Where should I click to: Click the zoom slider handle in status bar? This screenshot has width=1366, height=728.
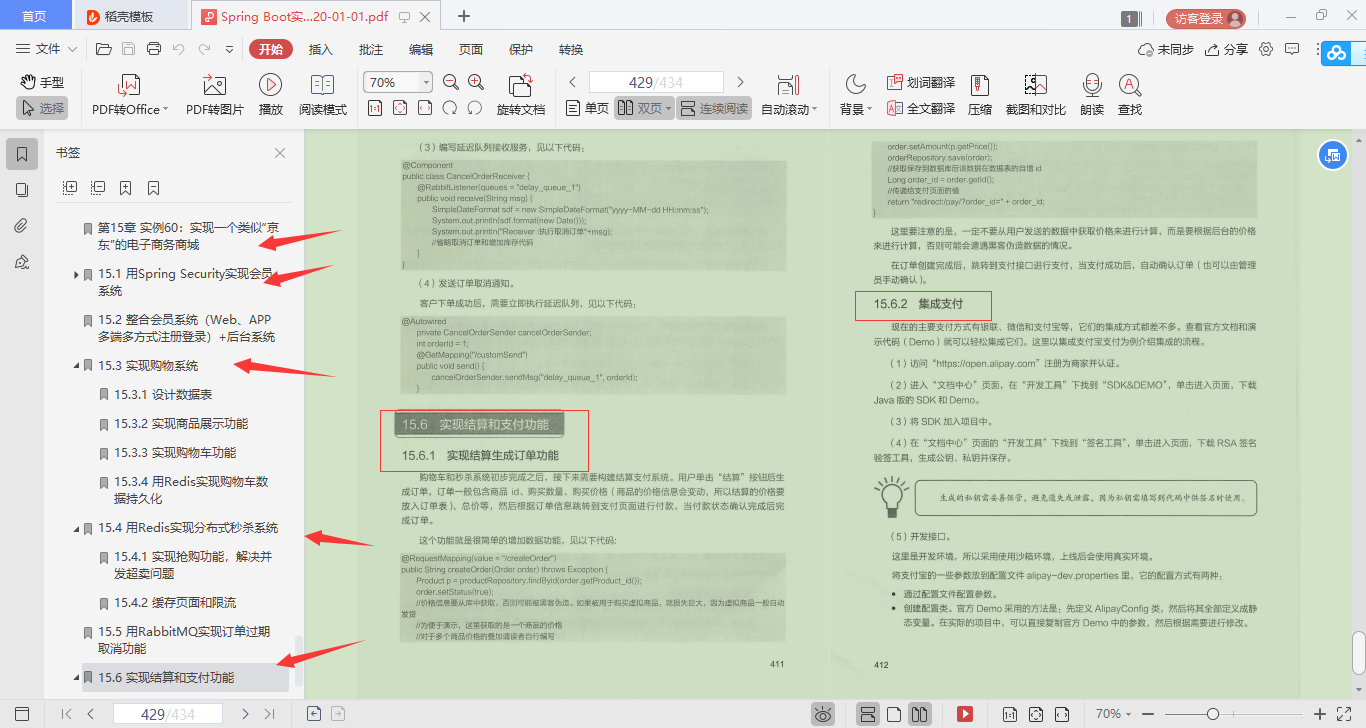coord(1212,714)
